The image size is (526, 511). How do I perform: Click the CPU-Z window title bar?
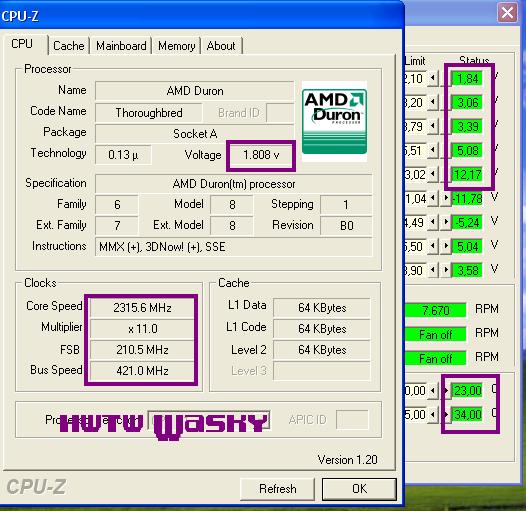pos(201,15)
